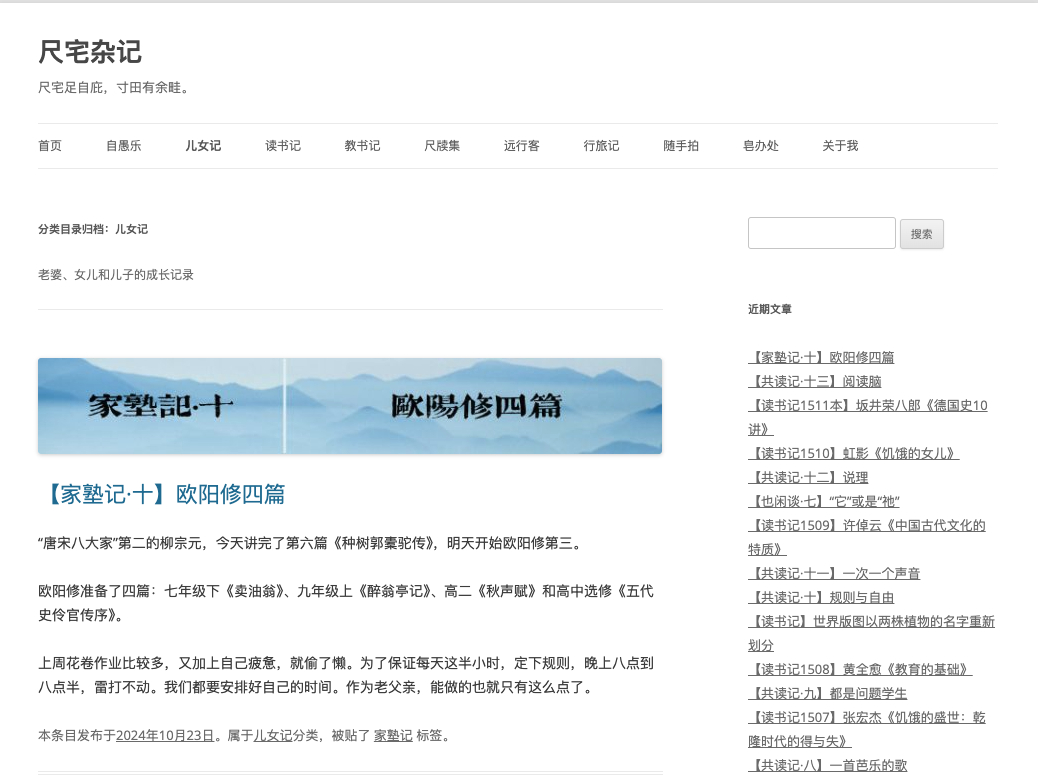Open recent post 世界版图以两株植物的名字重新划分
The width and height of the screenshot is (1038, 779).
click(871, 633)
